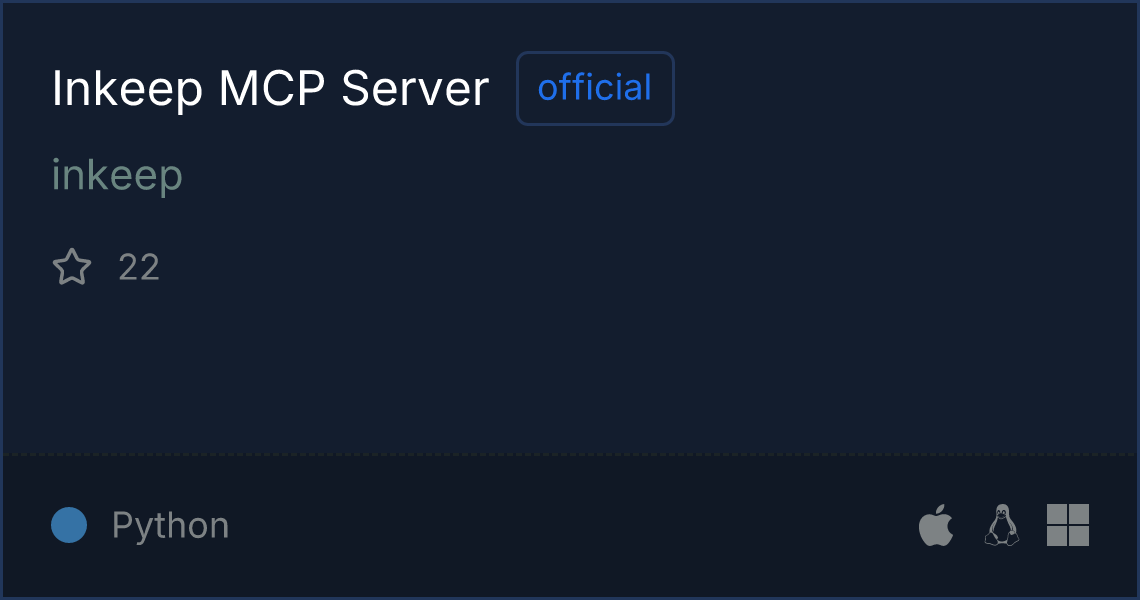Click the word "MCP" in the card title
This screenshot has height=600, width=1140.
tap(272, 89)
